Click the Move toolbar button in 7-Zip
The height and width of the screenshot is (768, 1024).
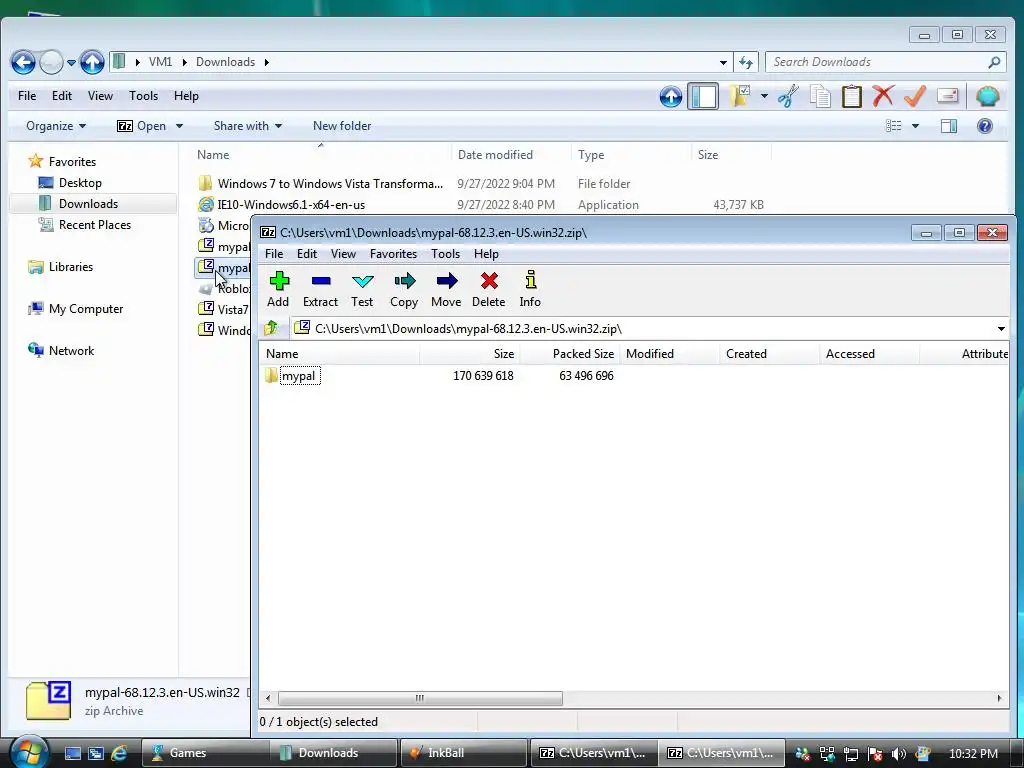pyautogui.click(x=446, y=289)
